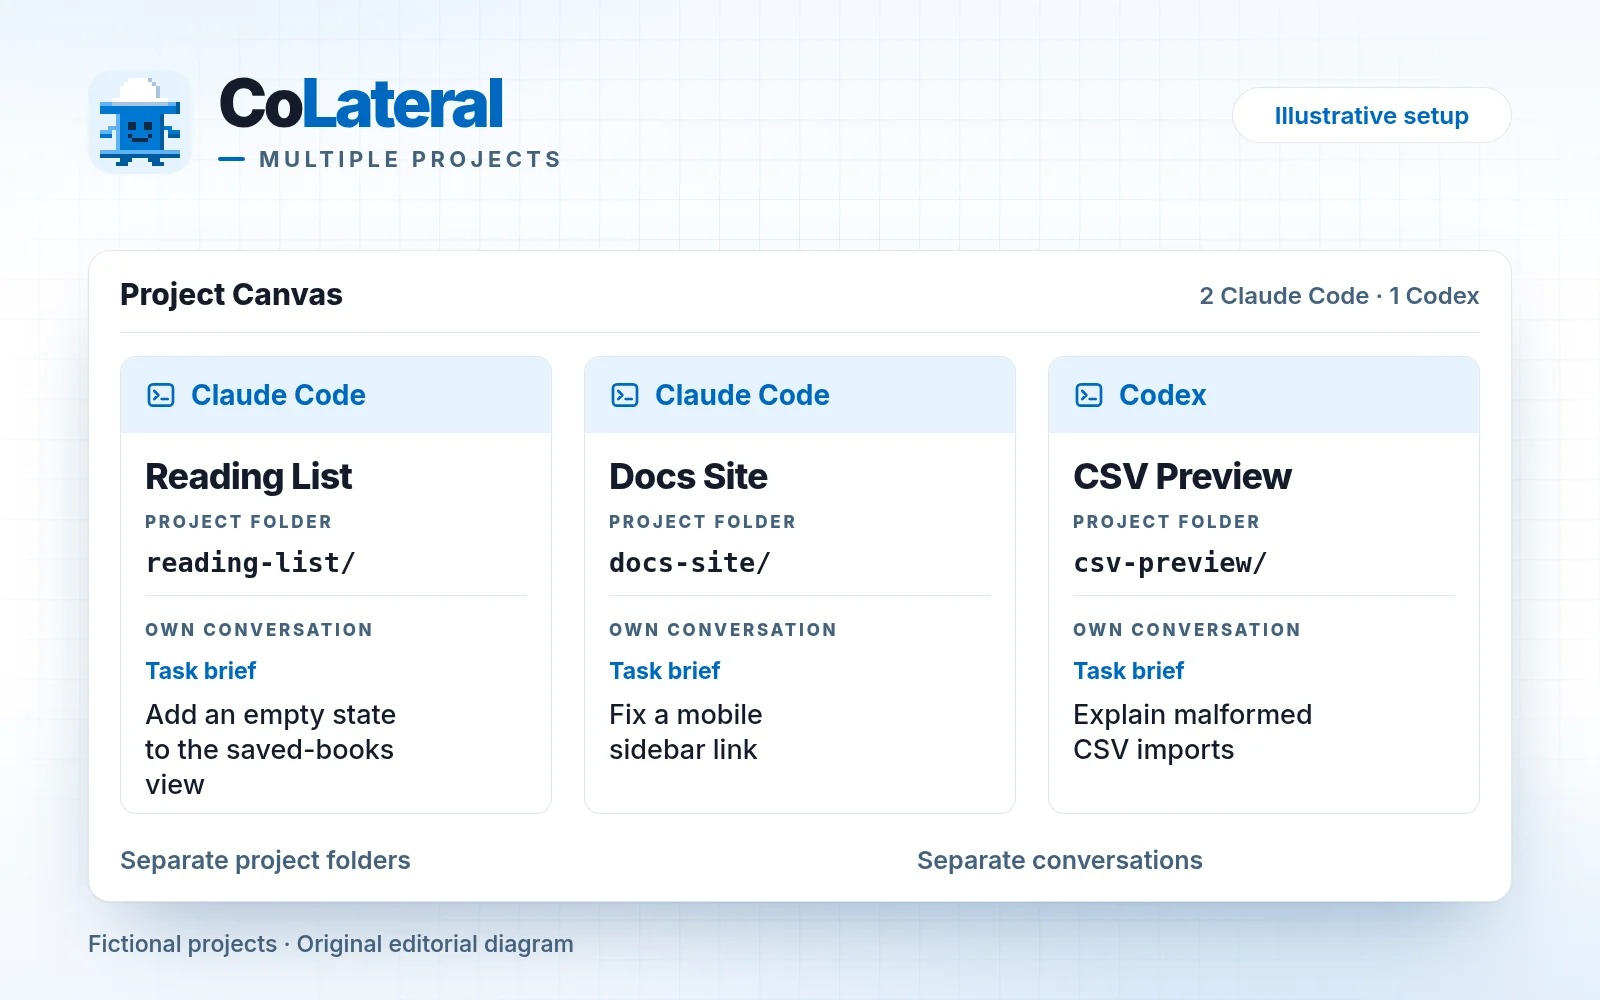Click OWN CONVERSATION label in CSV Preview card
Viewport: 1600px width, 1000px height.
coord(1187,630)
